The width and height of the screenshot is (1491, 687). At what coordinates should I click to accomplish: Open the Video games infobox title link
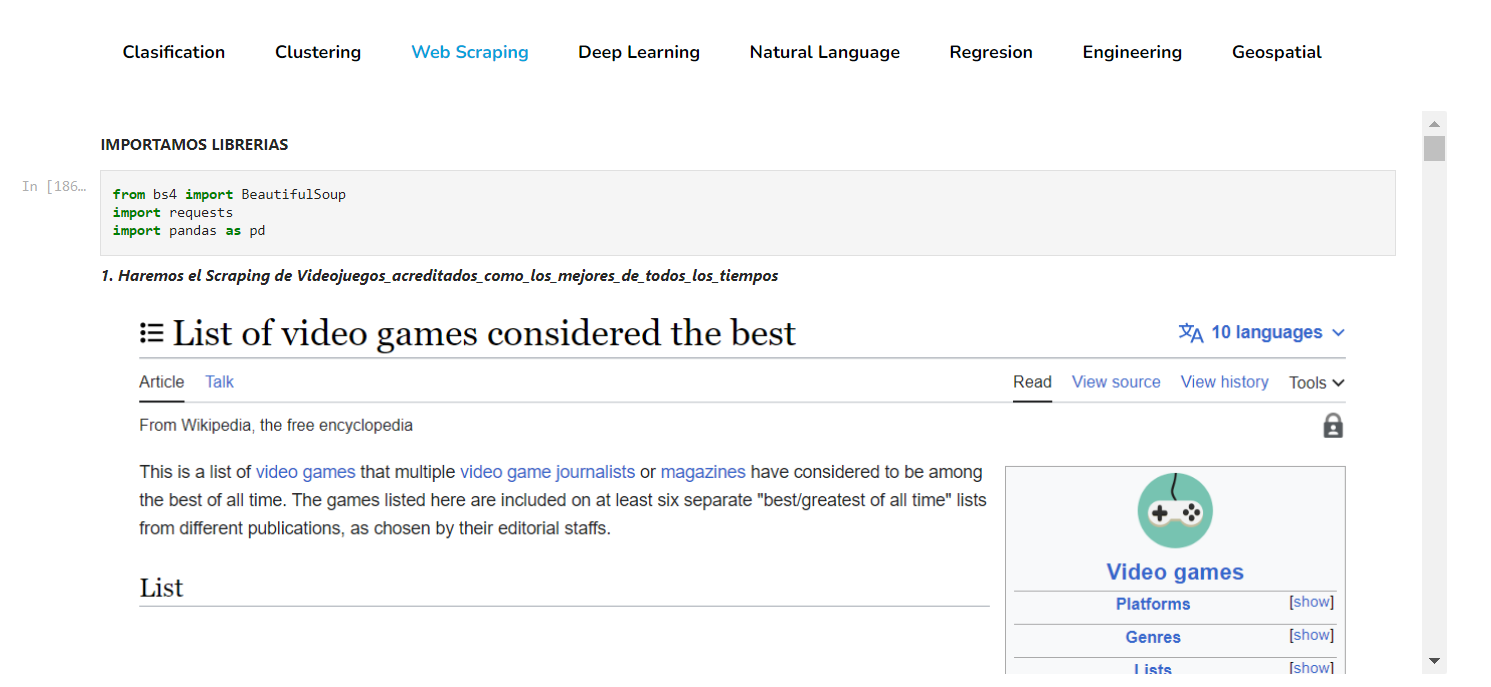1175,572
